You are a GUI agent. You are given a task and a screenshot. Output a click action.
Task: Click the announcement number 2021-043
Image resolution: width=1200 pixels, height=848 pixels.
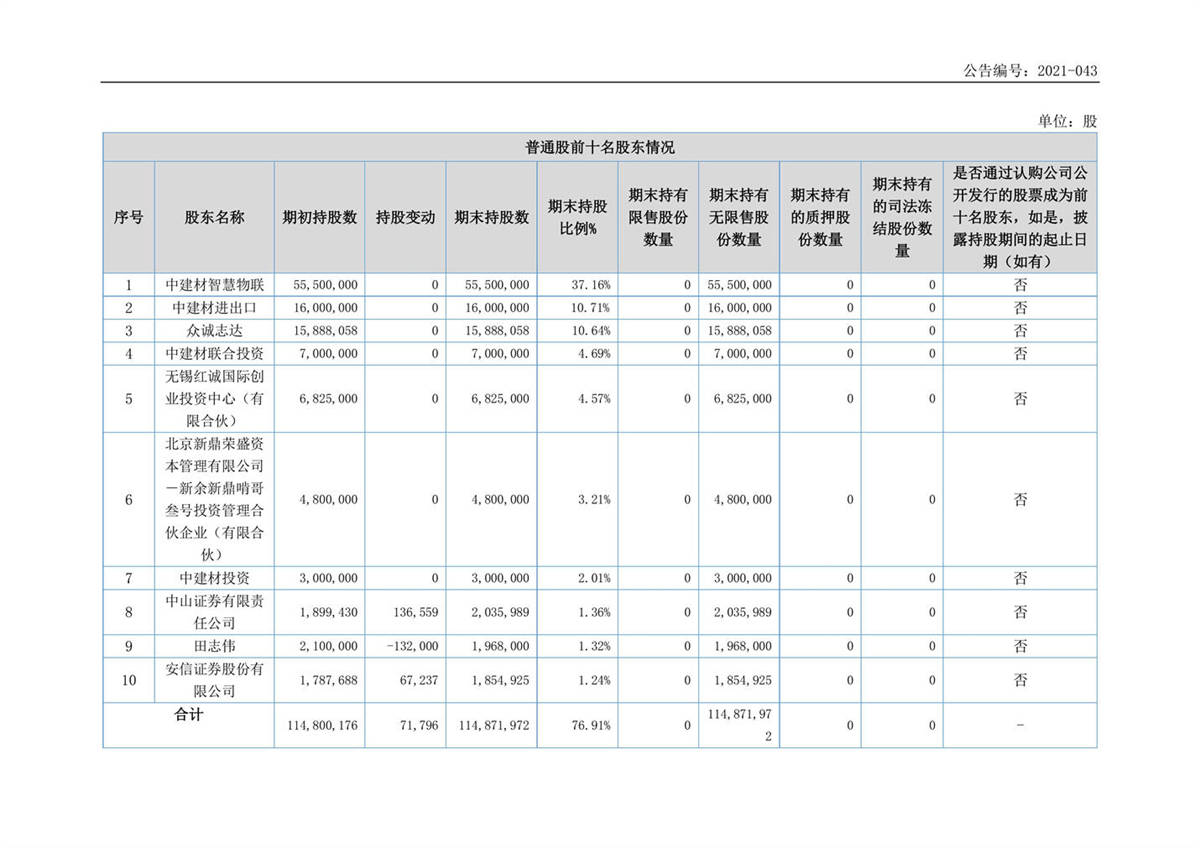tap(1030, 71)
